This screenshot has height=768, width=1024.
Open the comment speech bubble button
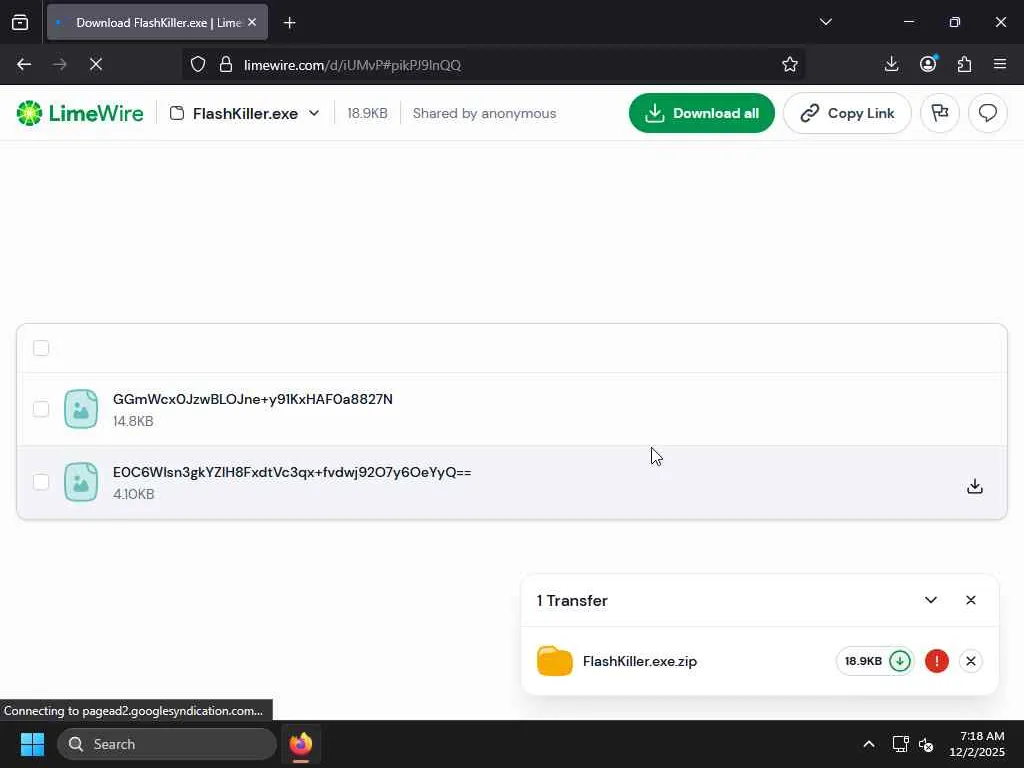987,113
